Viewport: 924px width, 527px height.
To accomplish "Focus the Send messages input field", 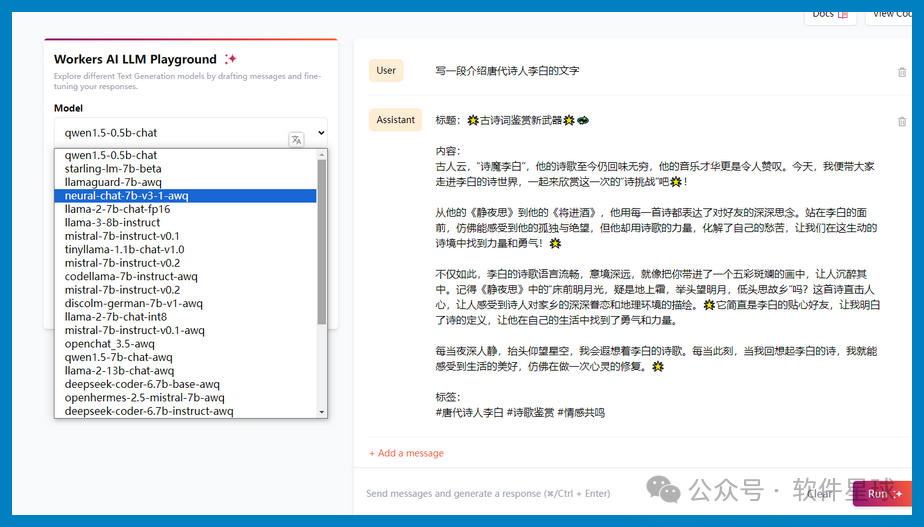I will pos(488,493).
